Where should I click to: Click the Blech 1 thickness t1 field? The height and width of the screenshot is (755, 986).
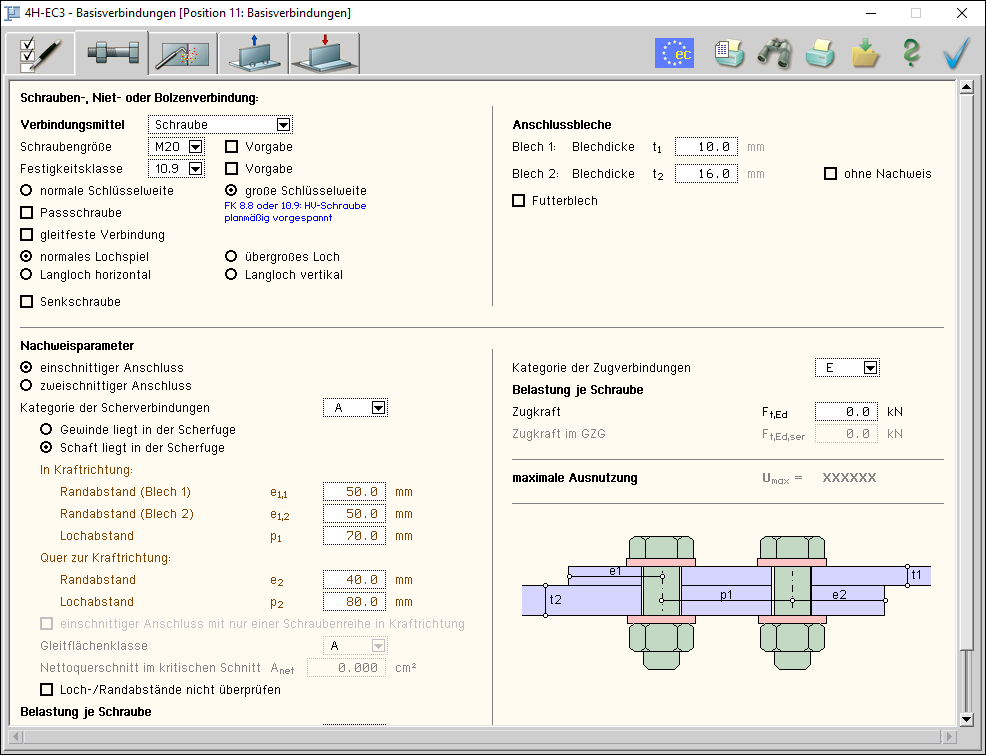click(x=706, y=147)
